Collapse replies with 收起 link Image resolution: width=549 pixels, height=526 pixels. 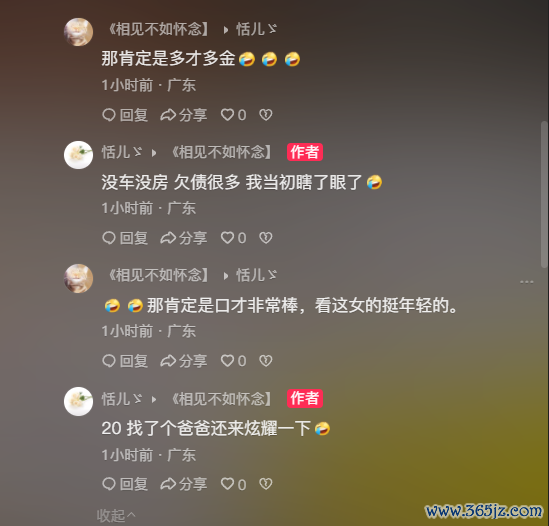(x=116, y=515)
